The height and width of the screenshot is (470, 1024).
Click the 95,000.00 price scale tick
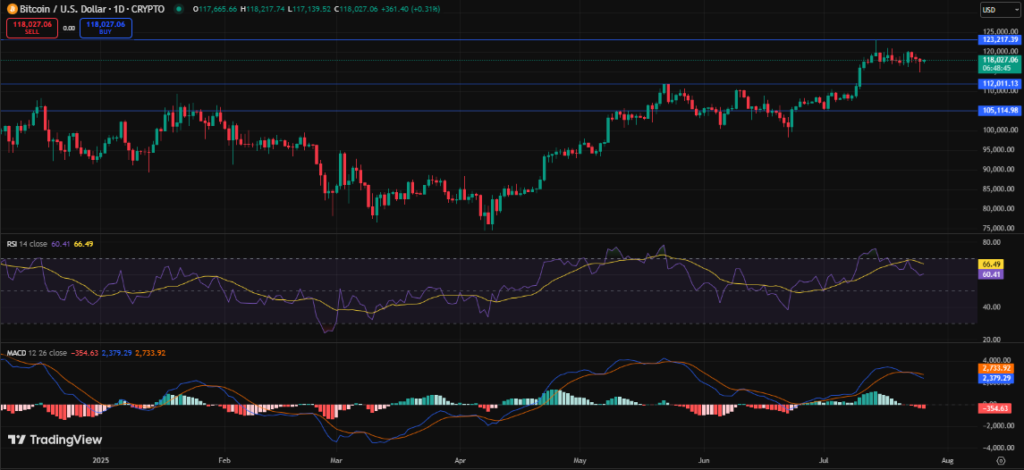pos(1000,149)
